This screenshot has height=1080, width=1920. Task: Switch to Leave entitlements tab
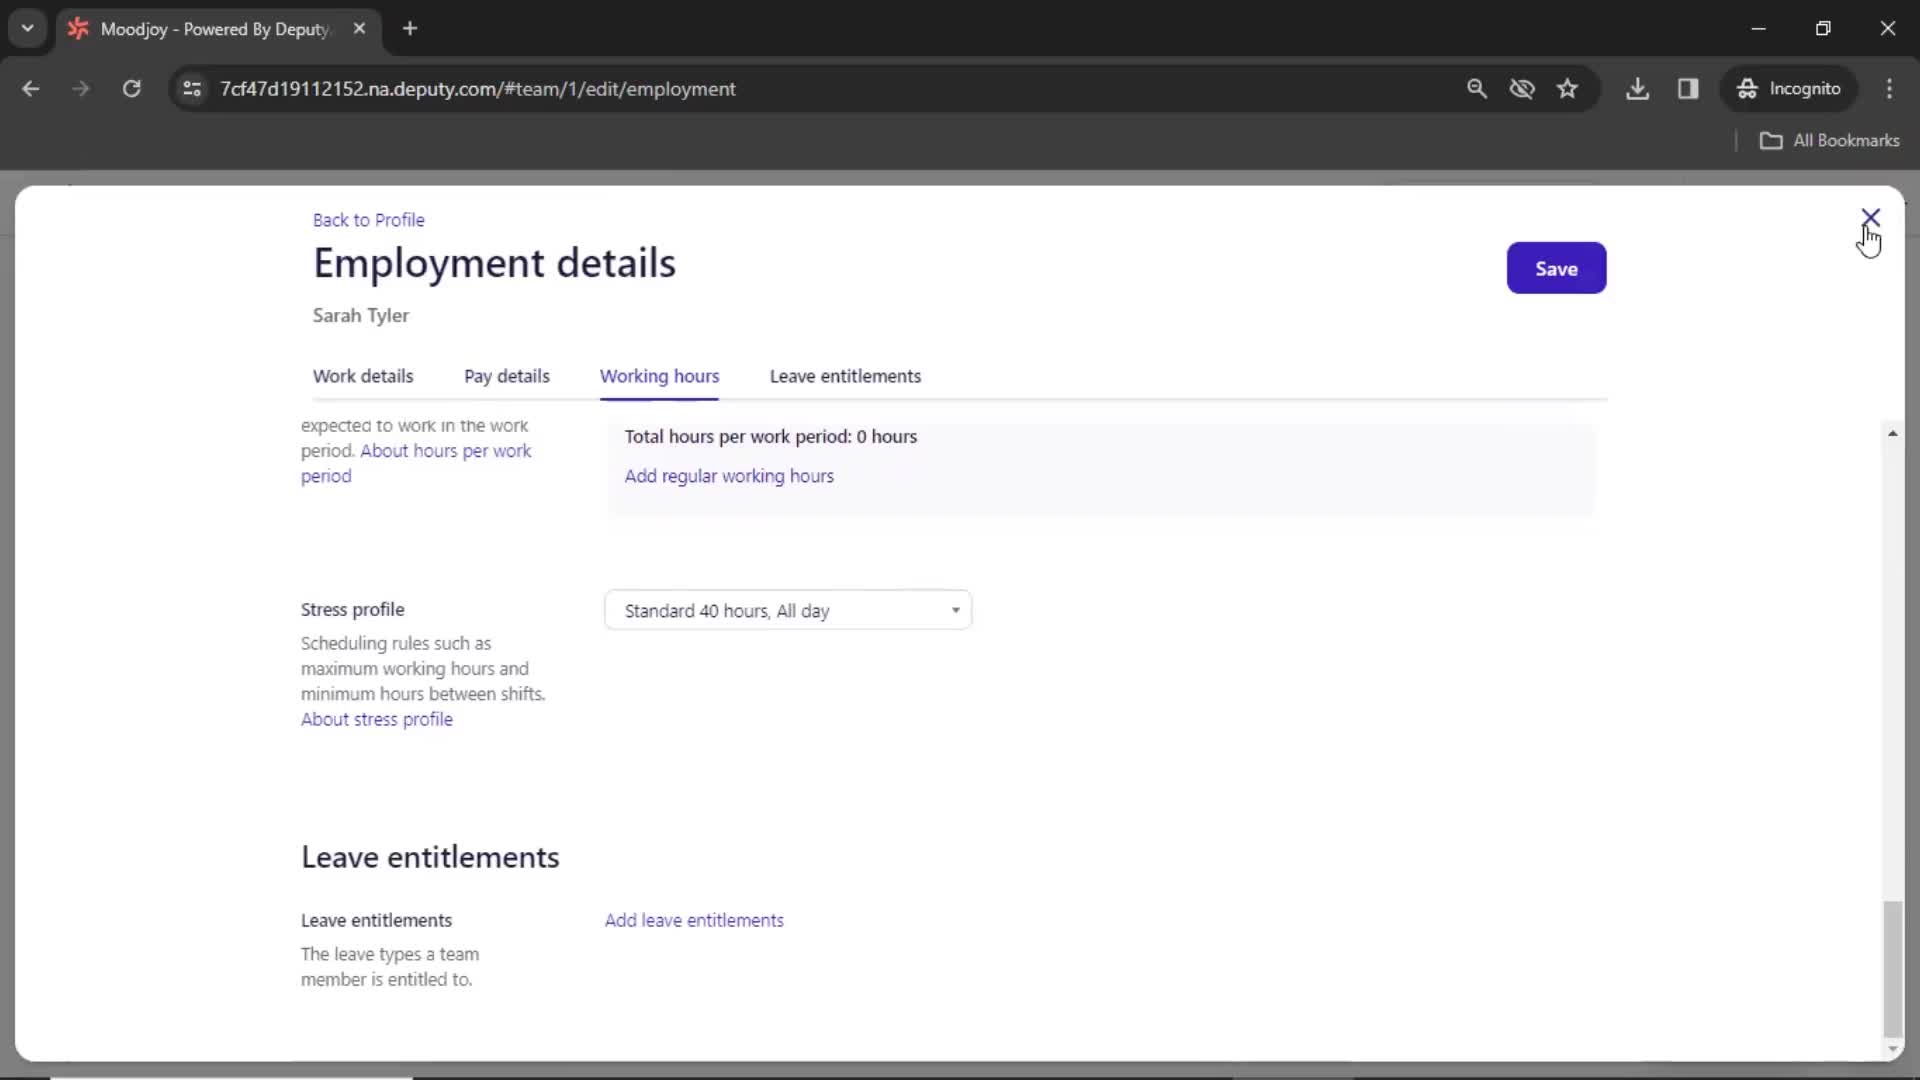click(x=845, y=376)
